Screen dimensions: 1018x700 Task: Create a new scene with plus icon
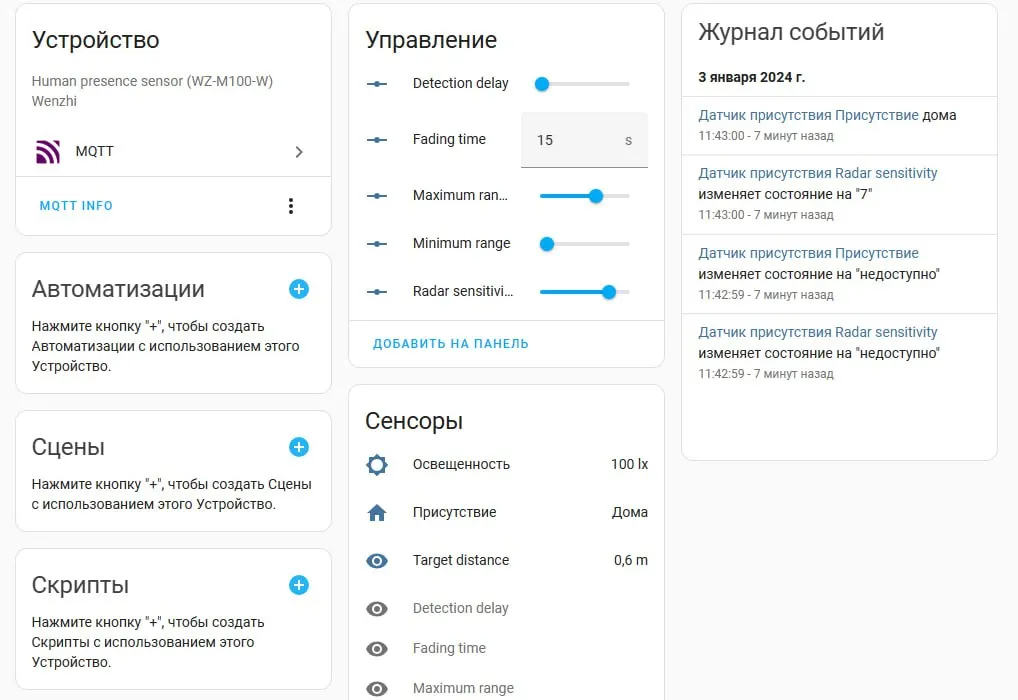point(299,447)
